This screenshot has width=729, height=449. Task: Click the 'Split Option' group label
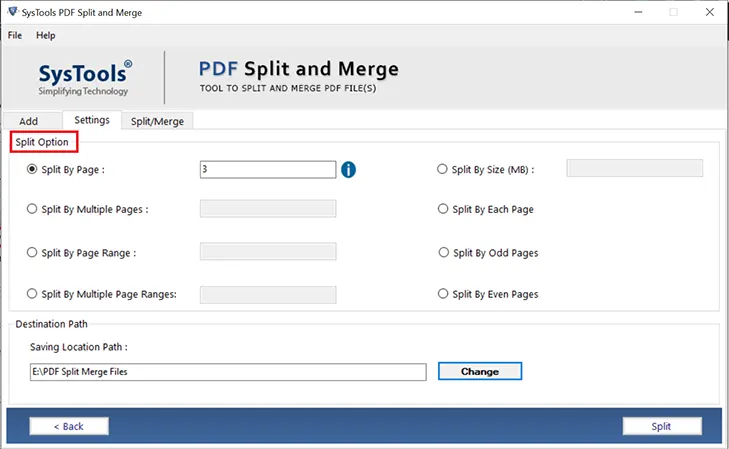[x=42, y=142]
